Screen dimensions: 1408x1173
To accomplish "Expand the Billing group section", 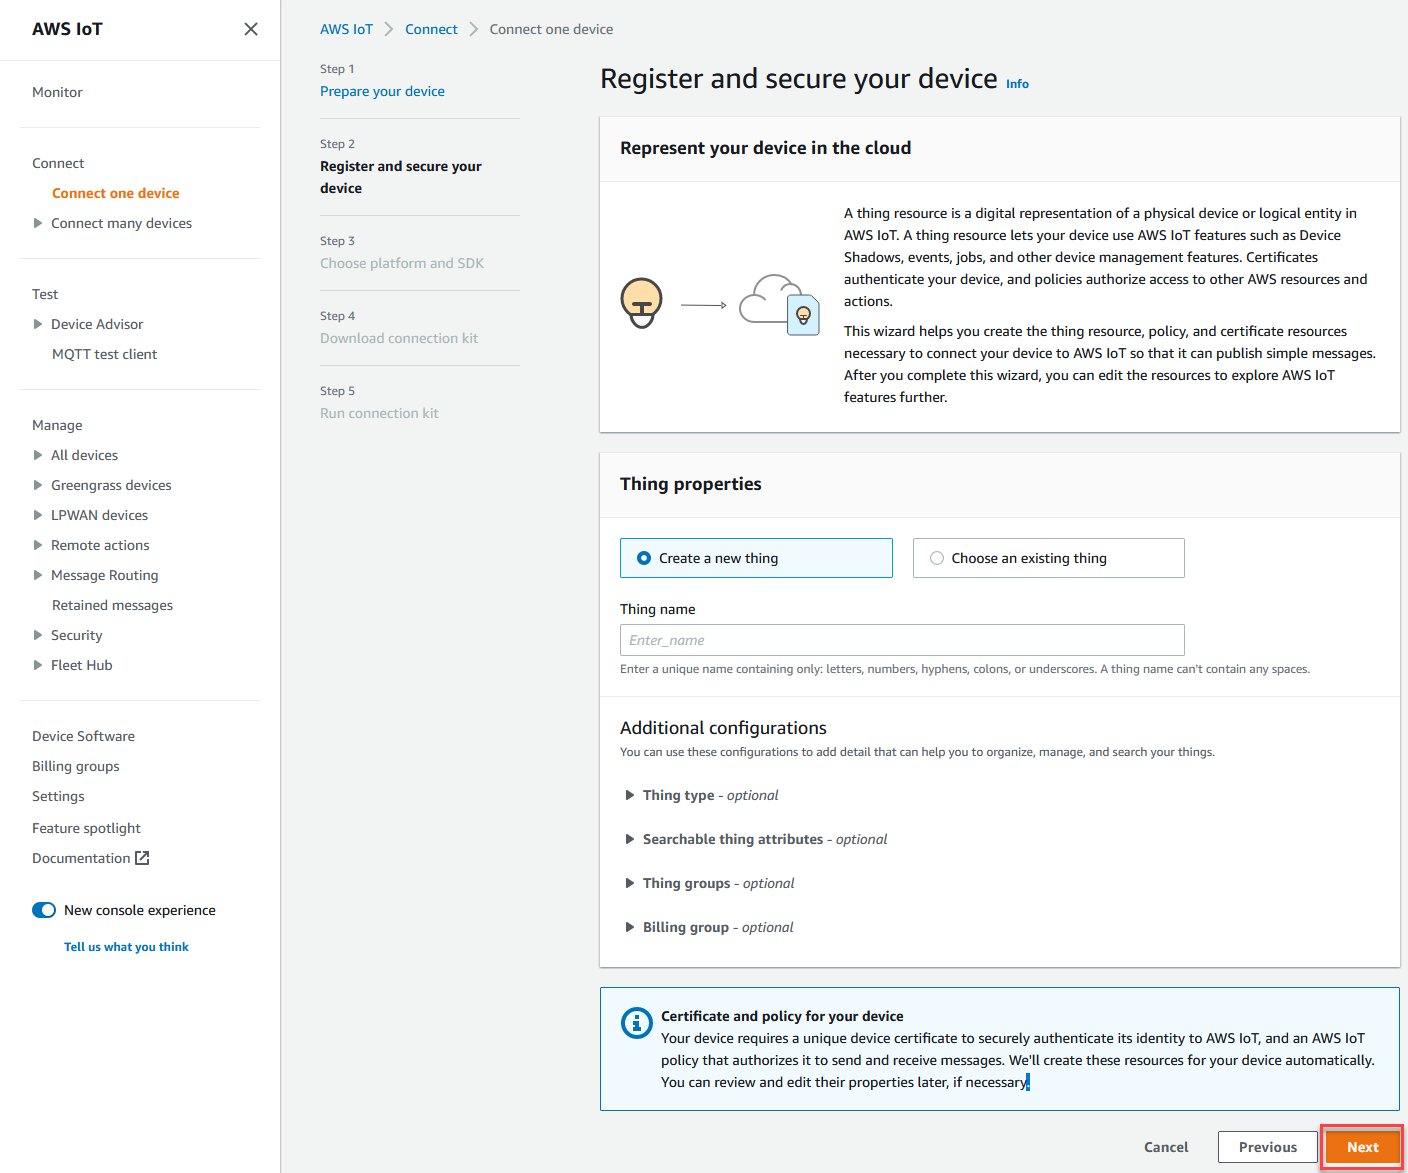I will (630, 927).
